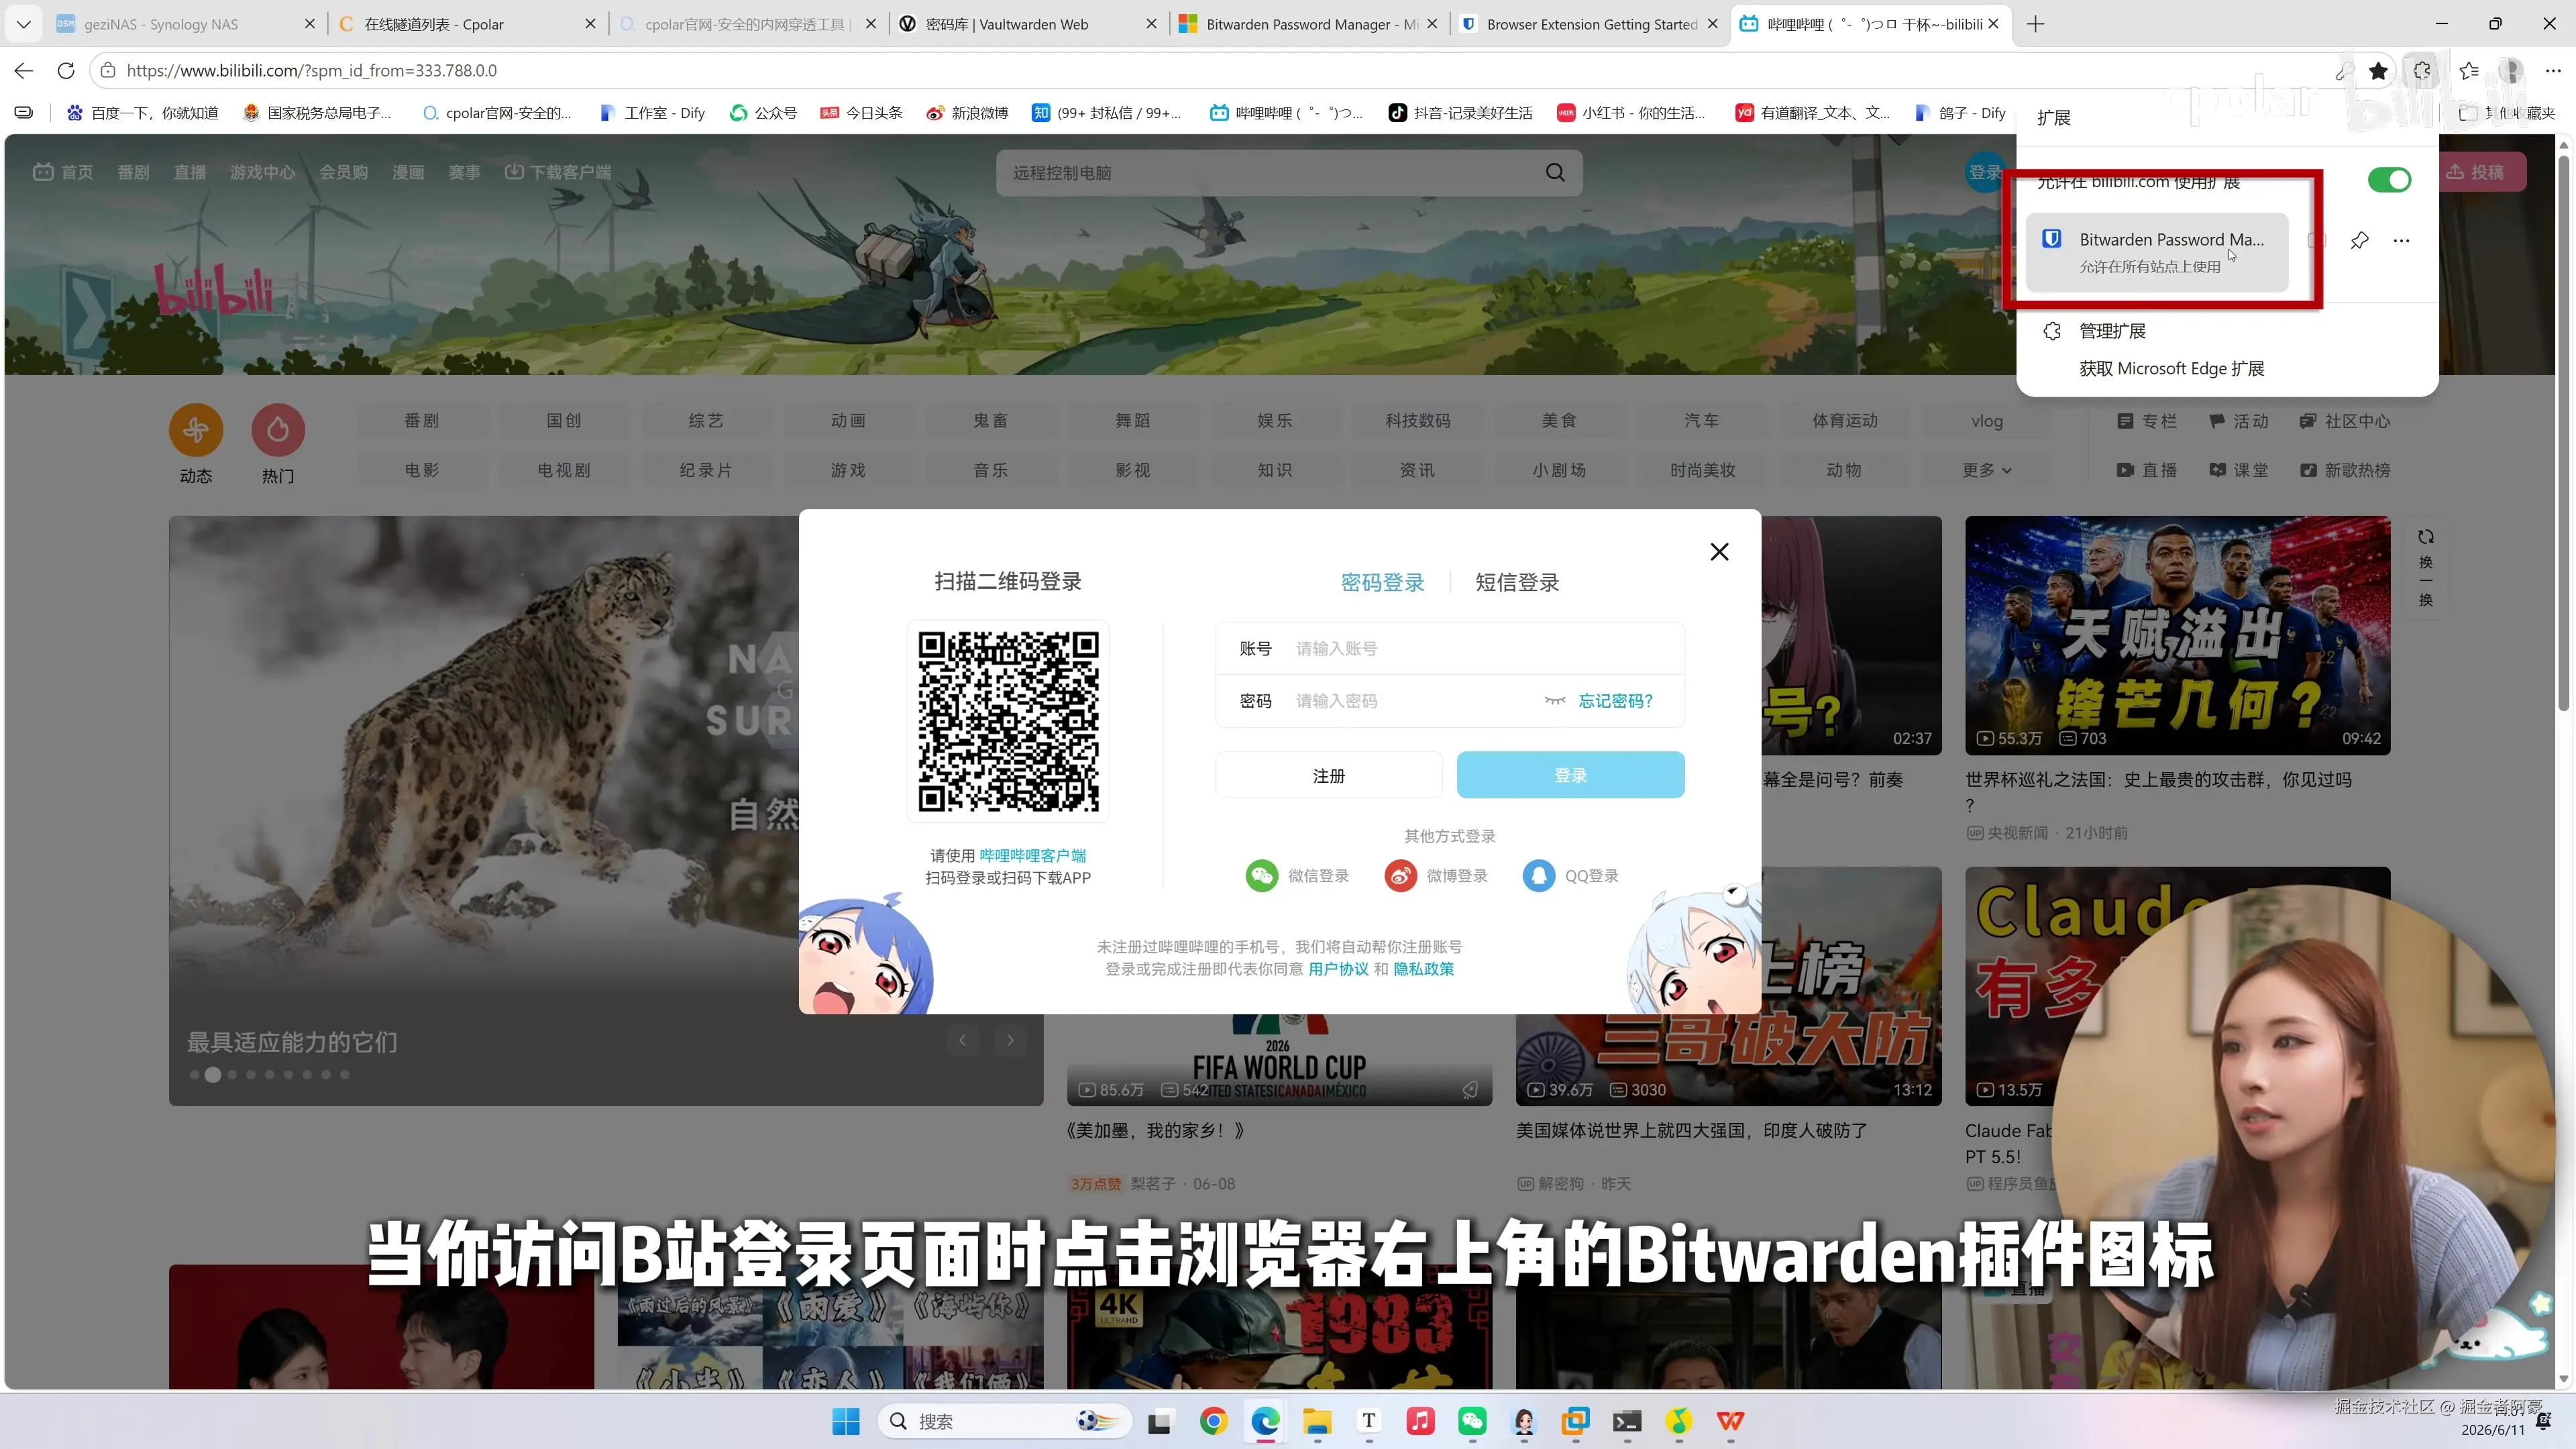Click the 注册 button
The height and width of the screenshot is (1449, 2576).
point(1328,776)
